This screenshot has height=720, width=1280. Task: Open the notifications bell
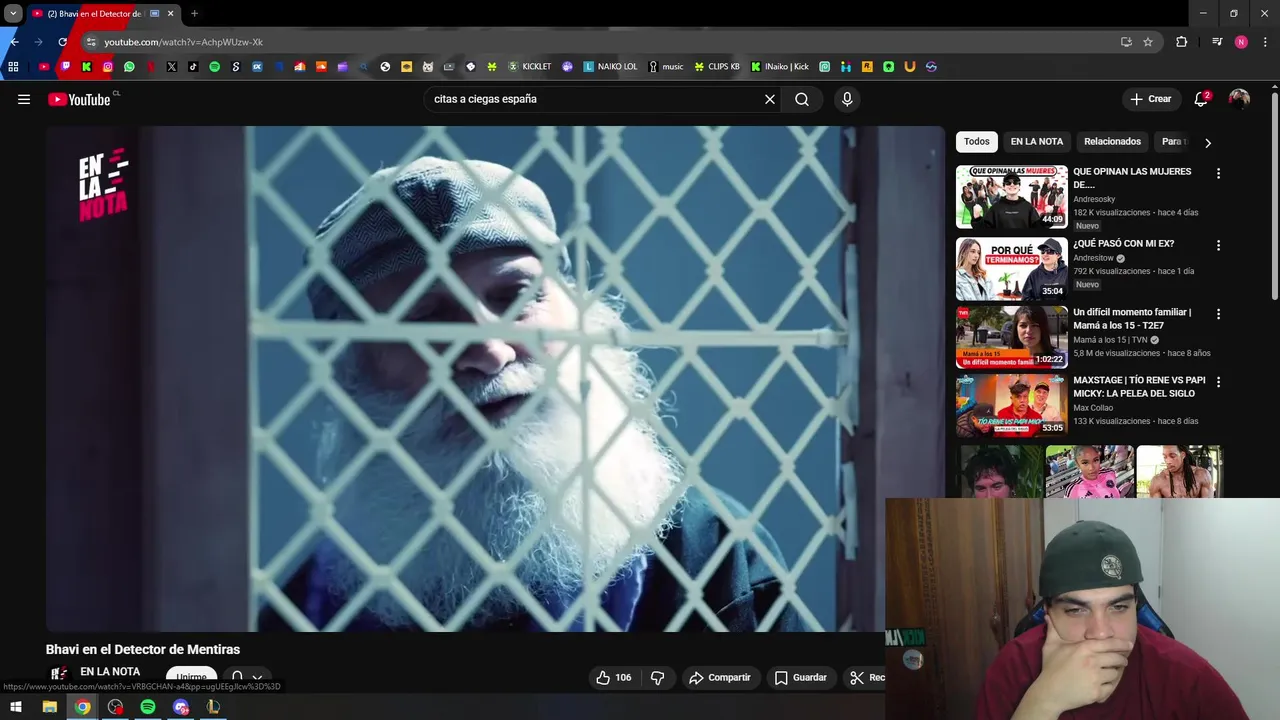[x=1201, y=99]
